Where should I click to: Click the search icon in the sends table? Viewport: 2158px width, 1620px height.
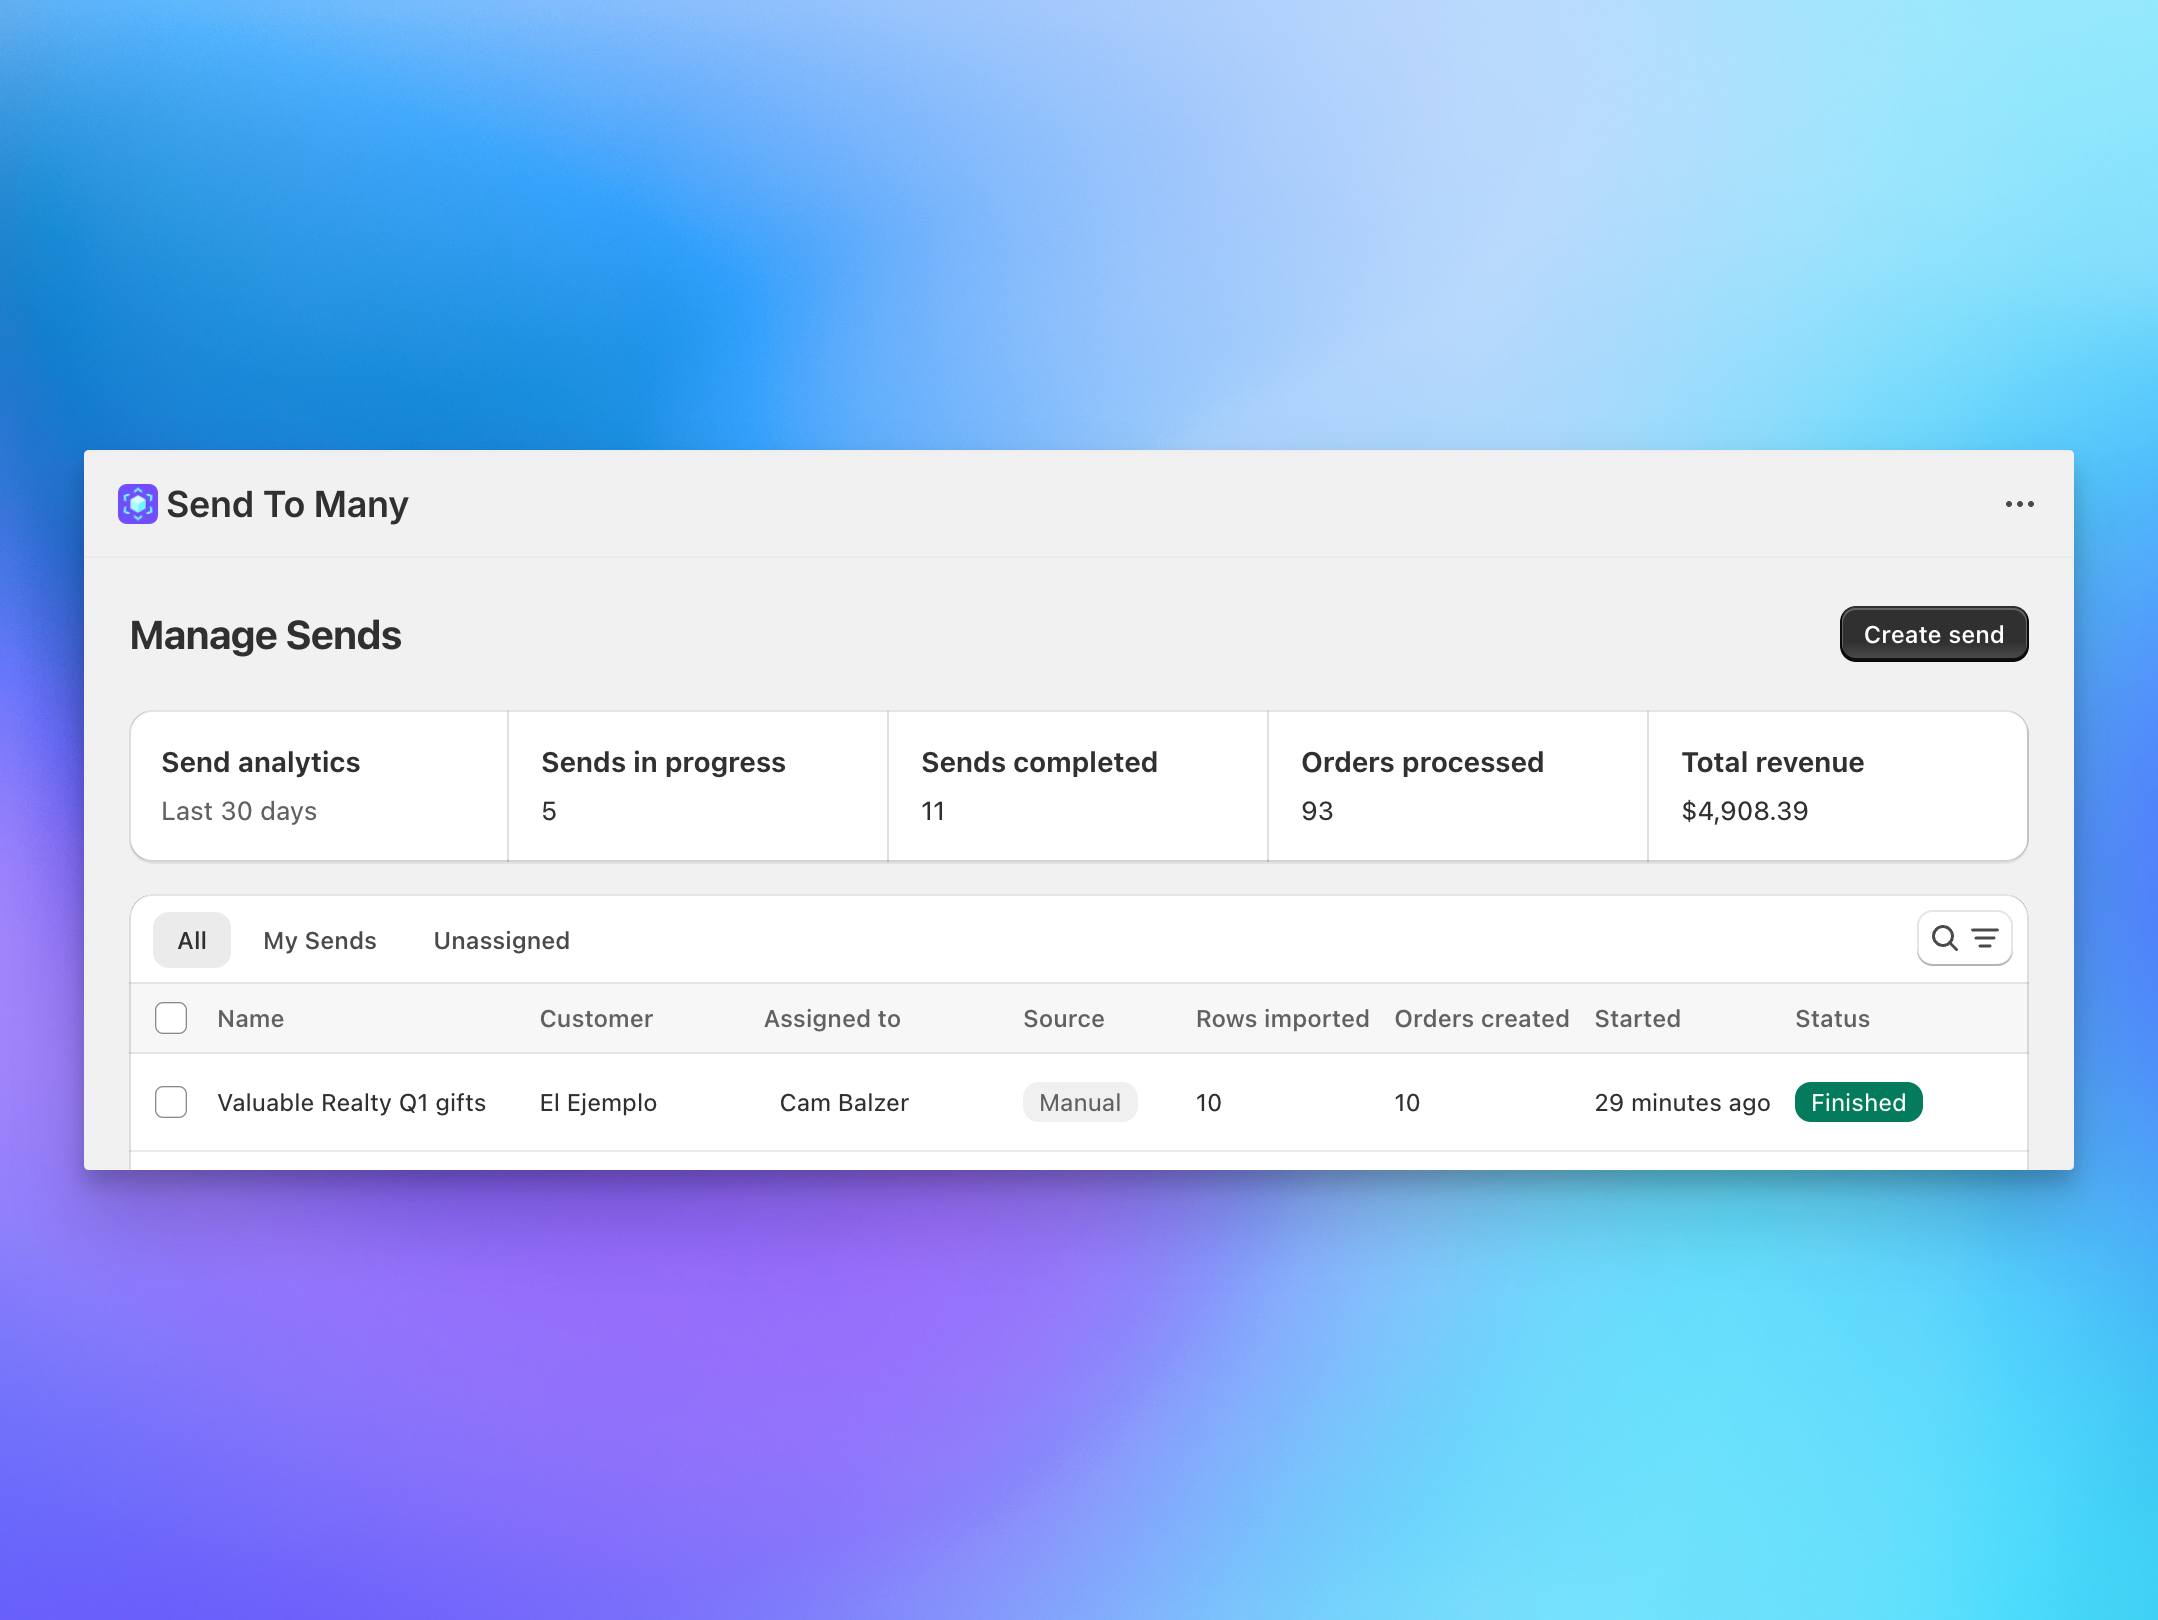tap(1944, 938)
